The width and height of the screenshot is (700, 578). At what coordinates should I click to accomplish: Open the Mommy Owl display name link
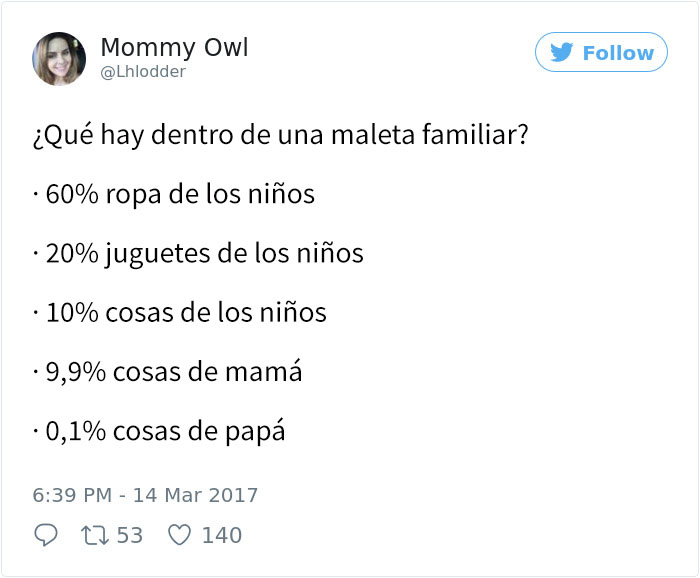click(x=174, y=48)
